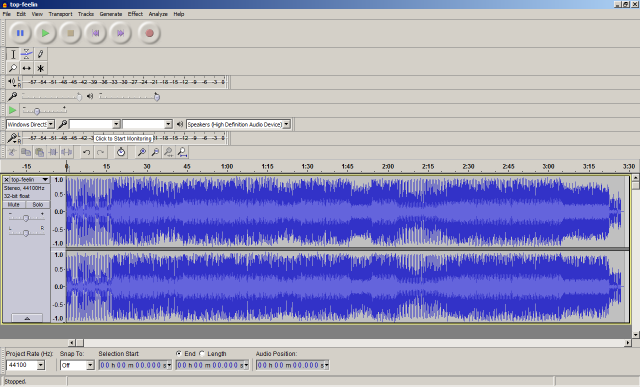The height and width of the screenshot is (387, 640).
Task: Click the Sync-Lock clock icon
Action: tap(121, 152)
